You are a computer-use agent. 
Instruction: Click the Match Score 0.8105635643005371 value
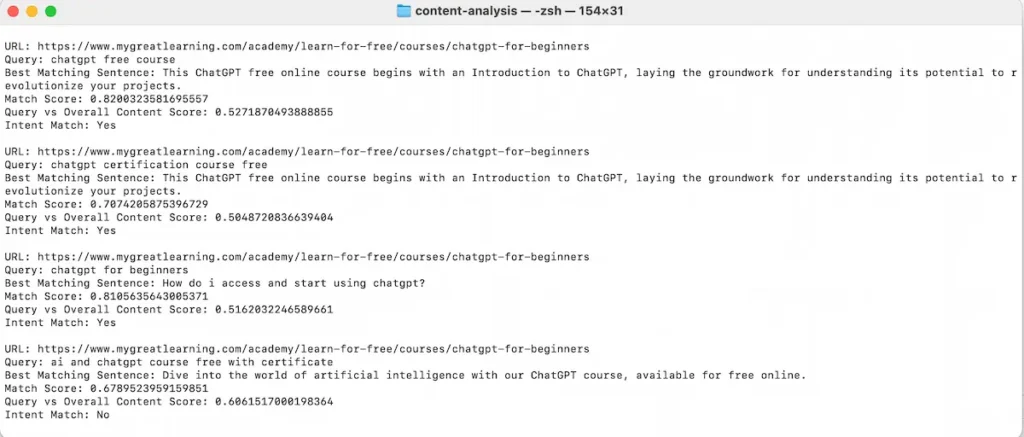[x=142, y=296]
